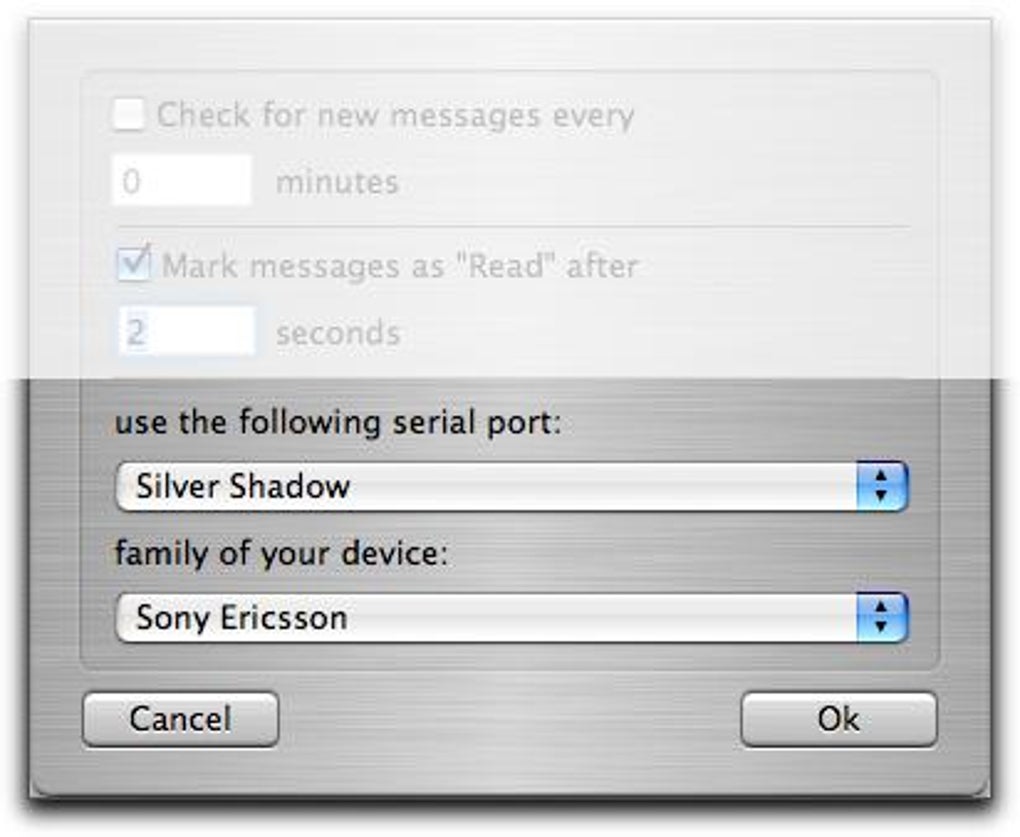Click the "Check for new messages every" label text
This screenshot has height=837, width=1020.
coord(396,115)
